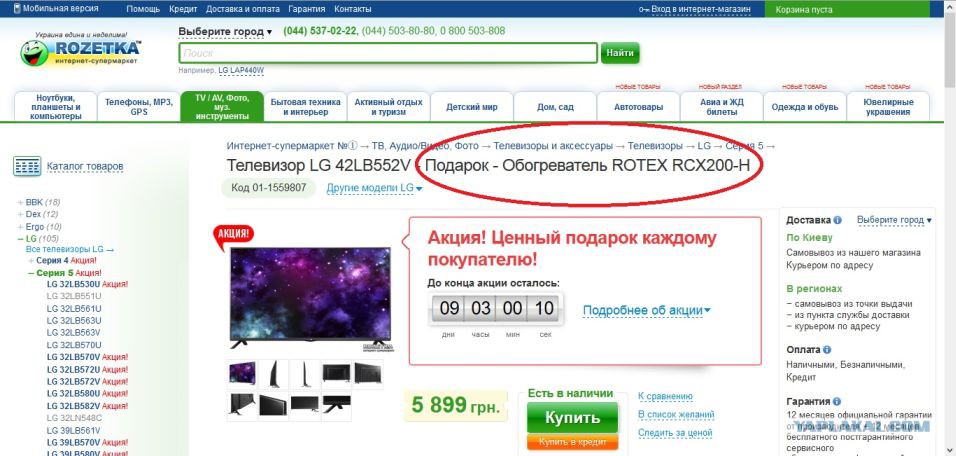Collapse the LG brand tree node
This screenshot has height=456, width=956.
tap(20, 239)
